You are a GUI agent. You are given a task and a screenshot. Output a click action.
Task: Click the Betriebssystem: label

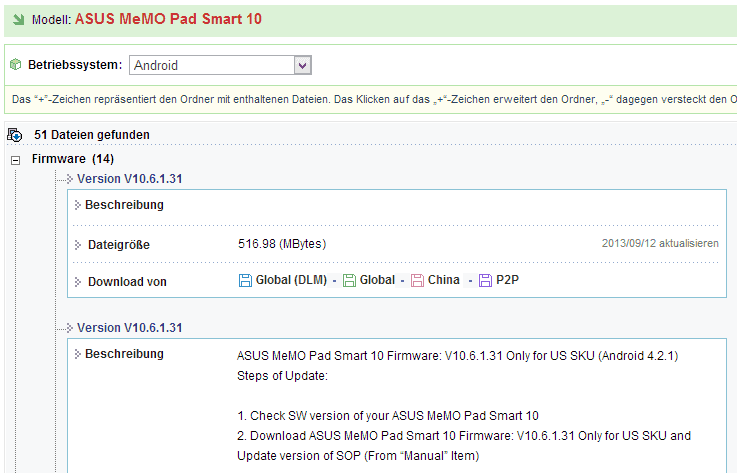75,65
